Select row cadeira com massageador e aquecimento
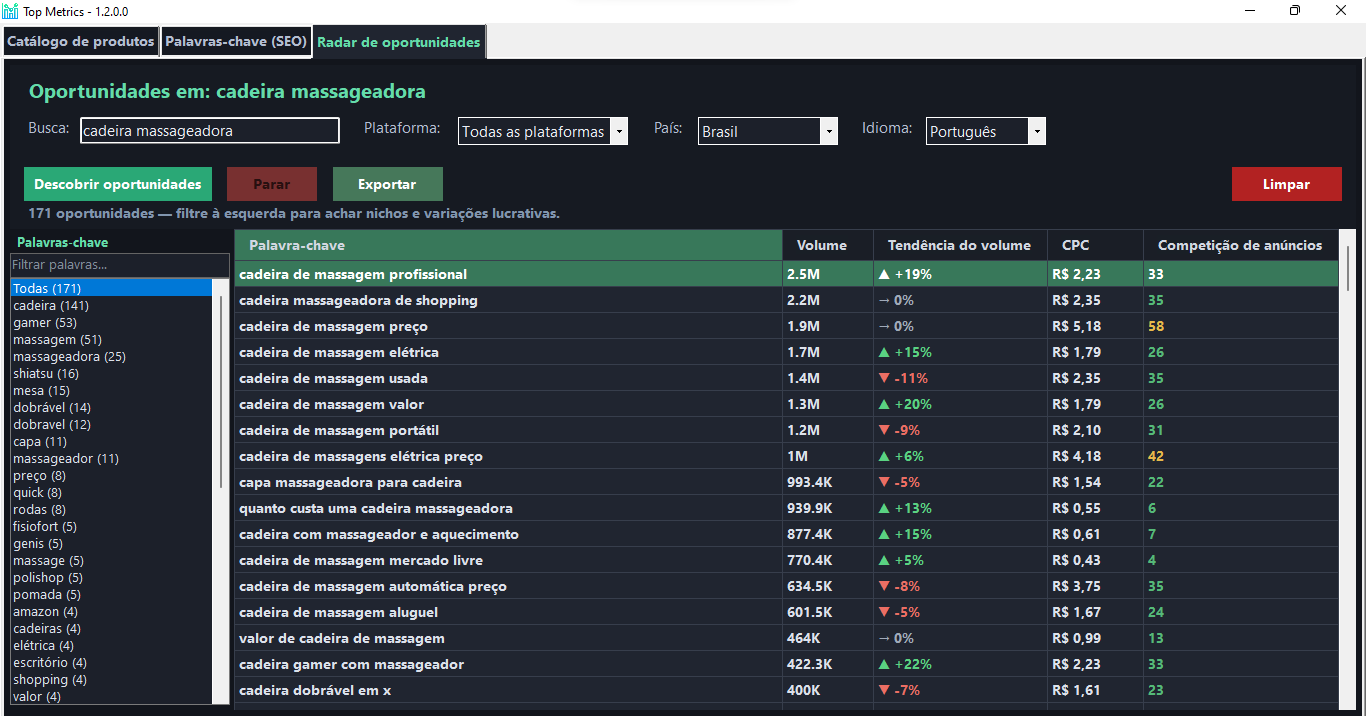1366x716 pixels. (x=786, y=534)
